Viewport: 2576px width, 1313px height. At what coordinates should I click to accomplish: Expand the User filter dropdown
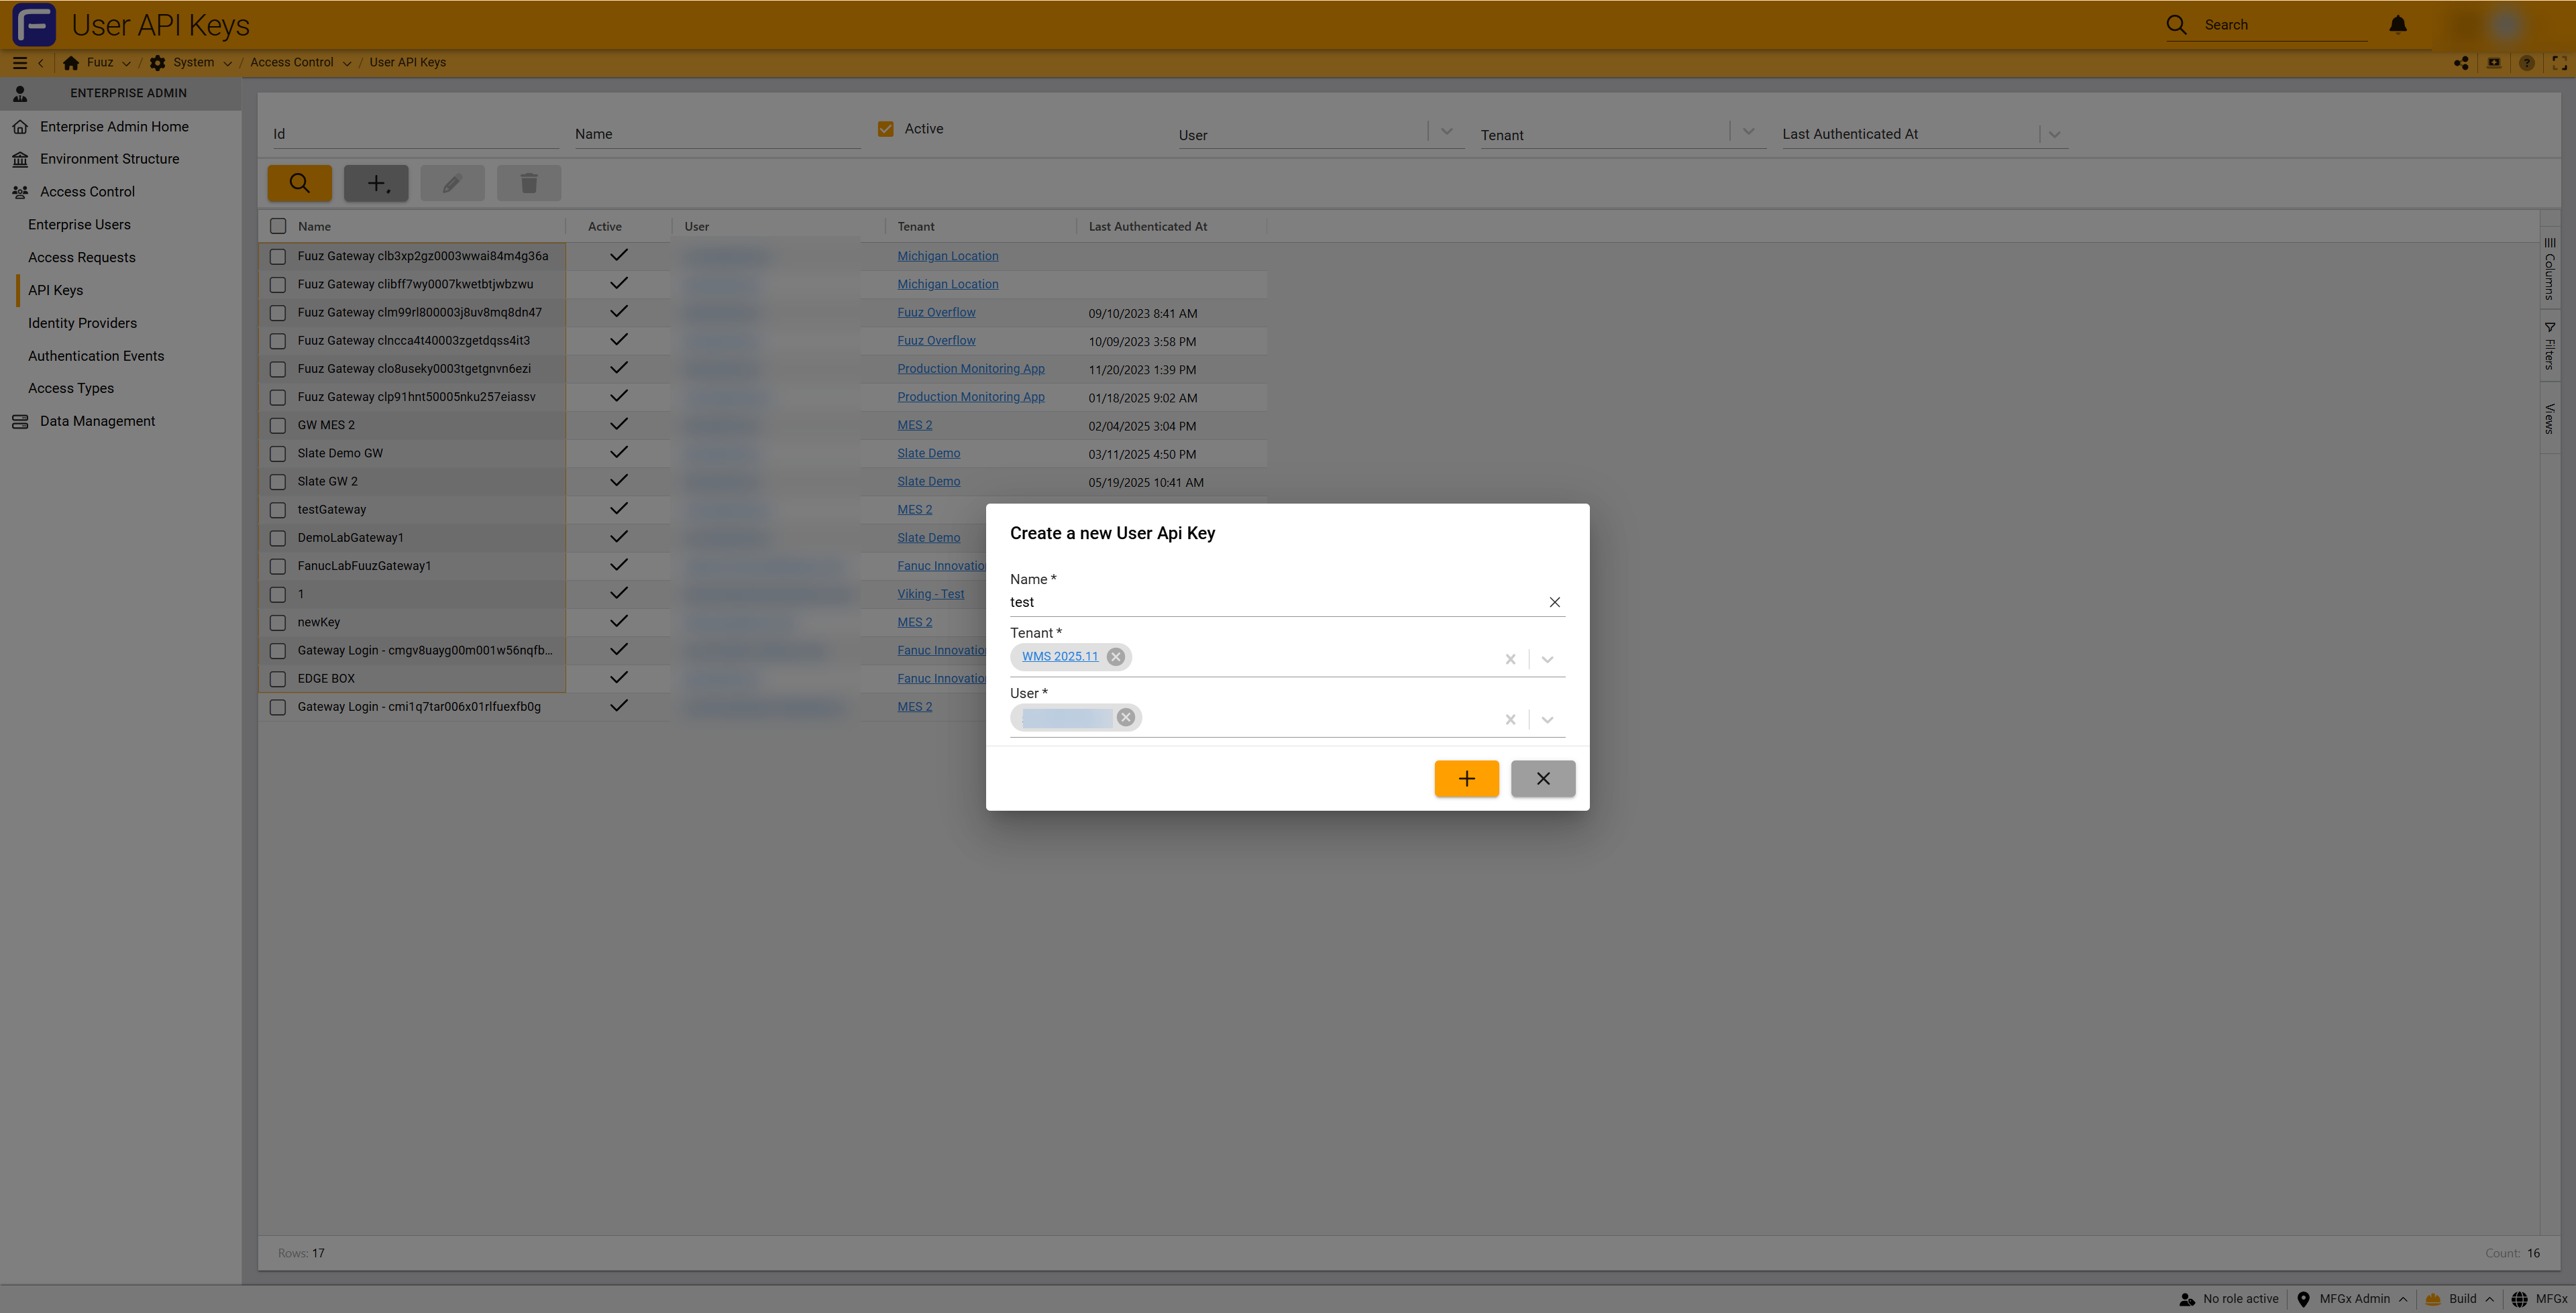point(1446,132)
